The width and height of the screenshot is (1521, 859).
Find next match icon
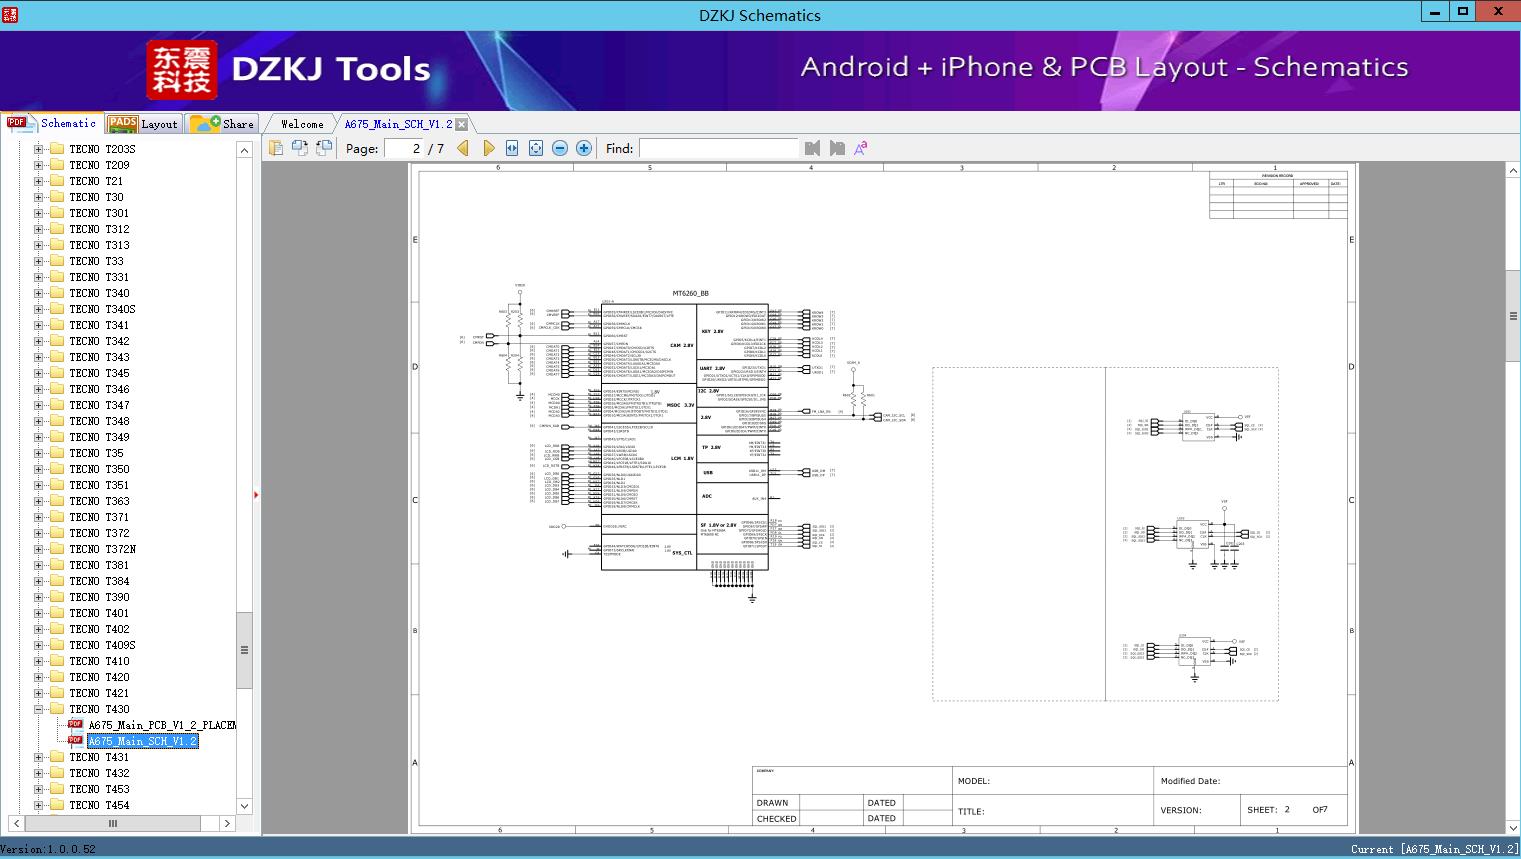point(837,148)
